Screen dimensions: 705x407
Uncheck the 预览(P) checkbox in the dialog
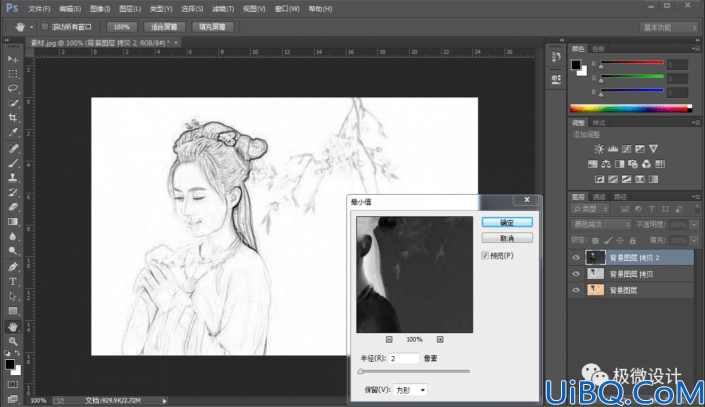pos(485,255)
